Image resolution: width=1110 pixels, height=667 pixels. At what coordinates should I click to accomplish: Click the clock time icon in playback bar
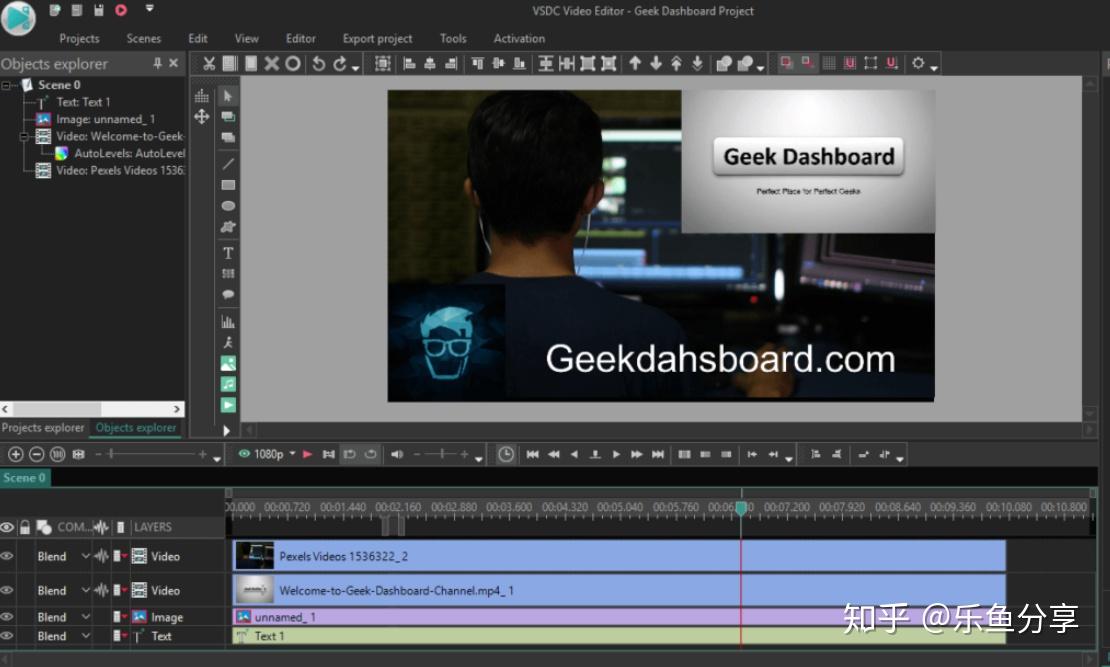(505, 455)
